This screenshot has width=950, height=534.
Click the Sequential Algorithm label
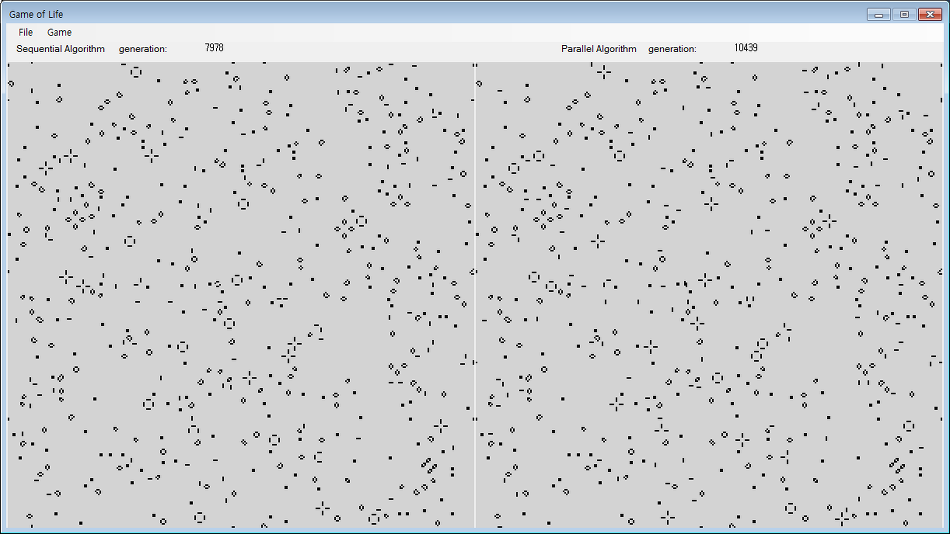point(61,48)
